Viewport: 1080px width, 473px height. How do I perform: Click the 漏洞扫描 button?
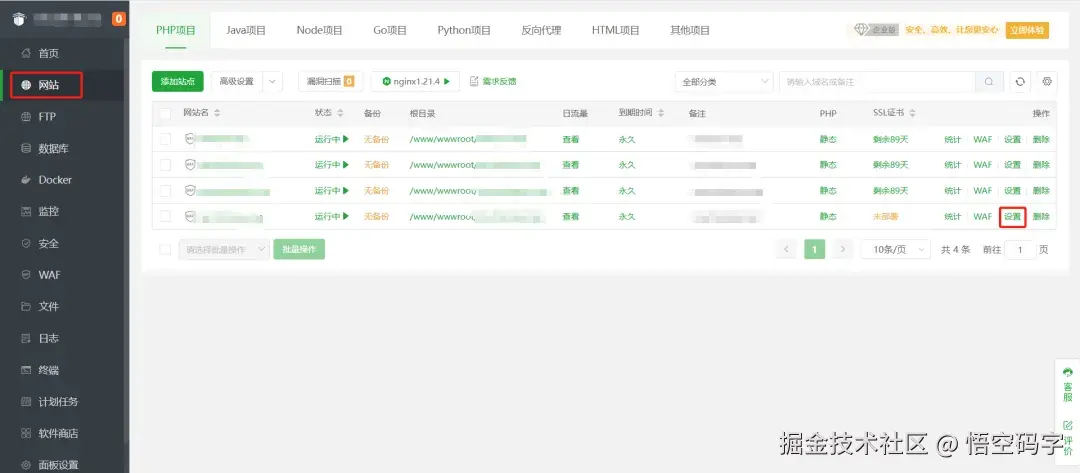pyautogui.click(x=331, y=81)
